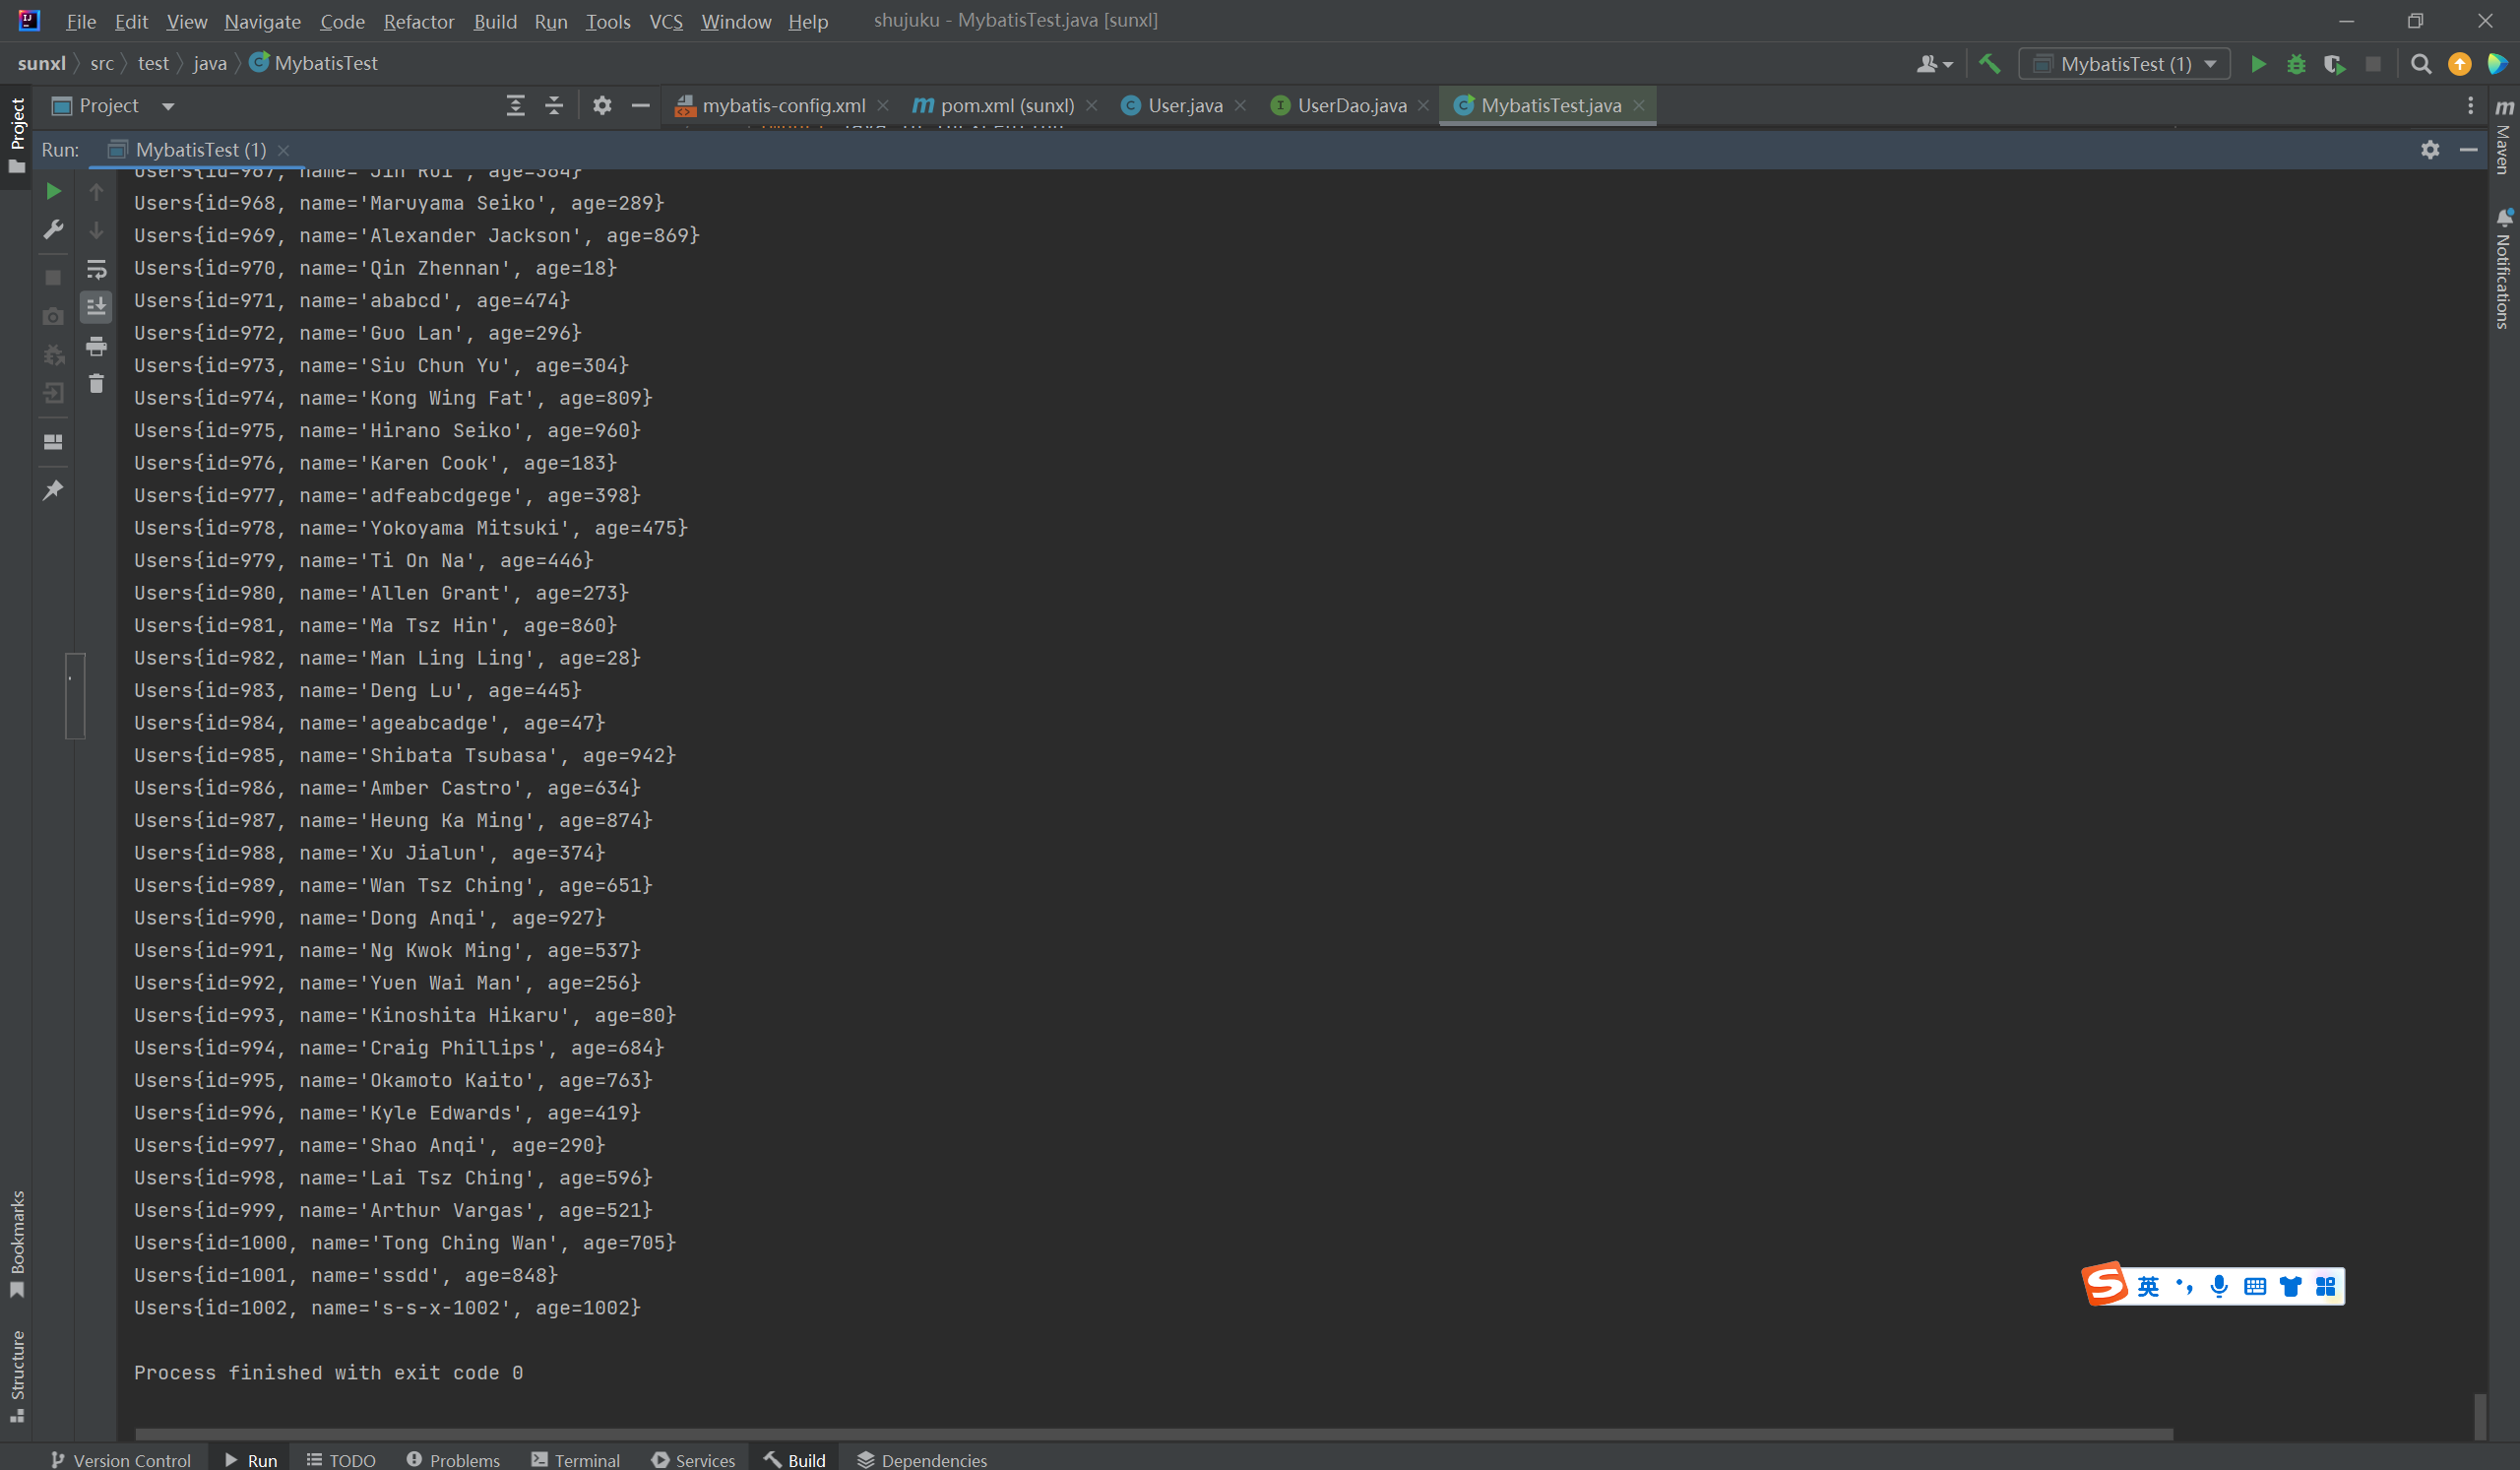Toggle the Sogou English/Chinese input mode
The width and height of the screenshot is (2520, 1470).
(2147, 1286)
